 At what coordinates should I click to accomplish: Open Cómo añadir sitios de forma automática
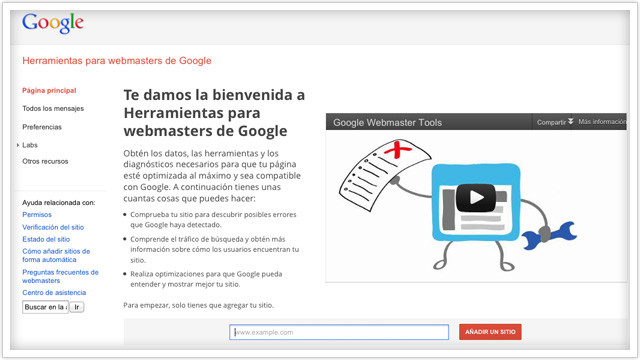(56, 256)
